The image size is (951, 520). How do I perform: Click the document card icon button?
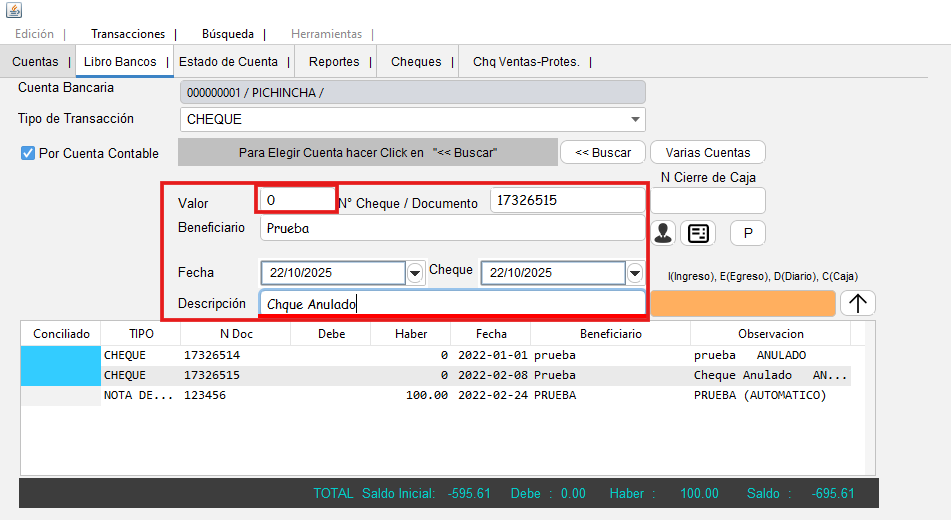tap(698, 233)
